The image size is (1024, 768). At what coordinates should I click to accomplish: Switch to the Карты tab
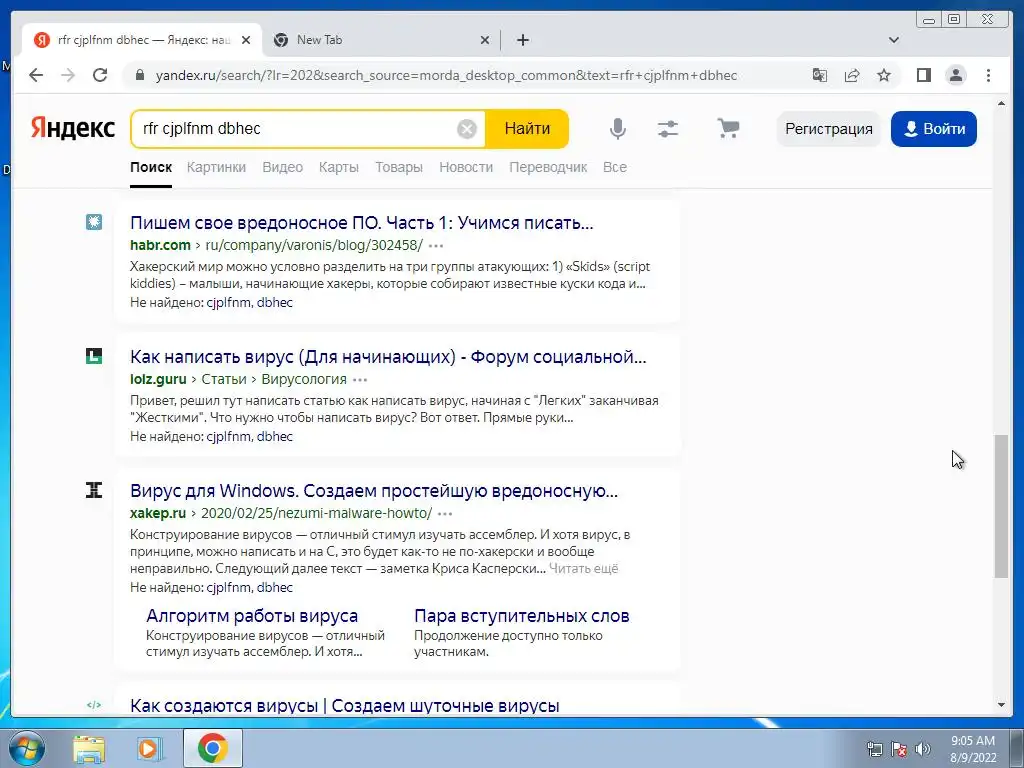tap(339, 167)
